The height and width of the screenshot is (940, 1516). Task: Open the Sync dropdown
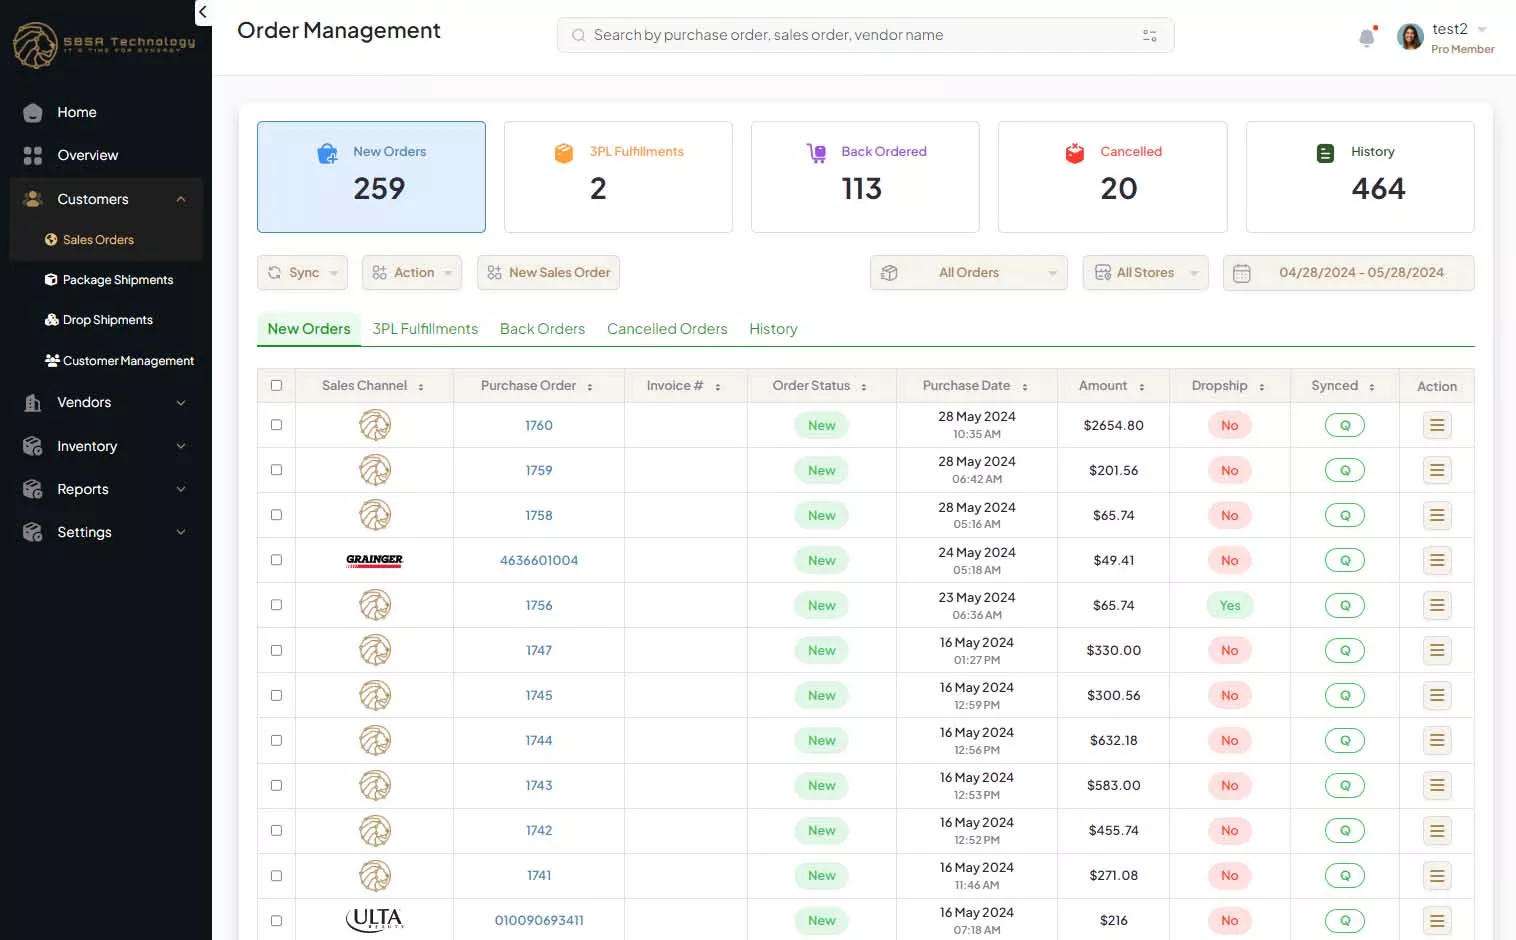(x=302, y=273)
